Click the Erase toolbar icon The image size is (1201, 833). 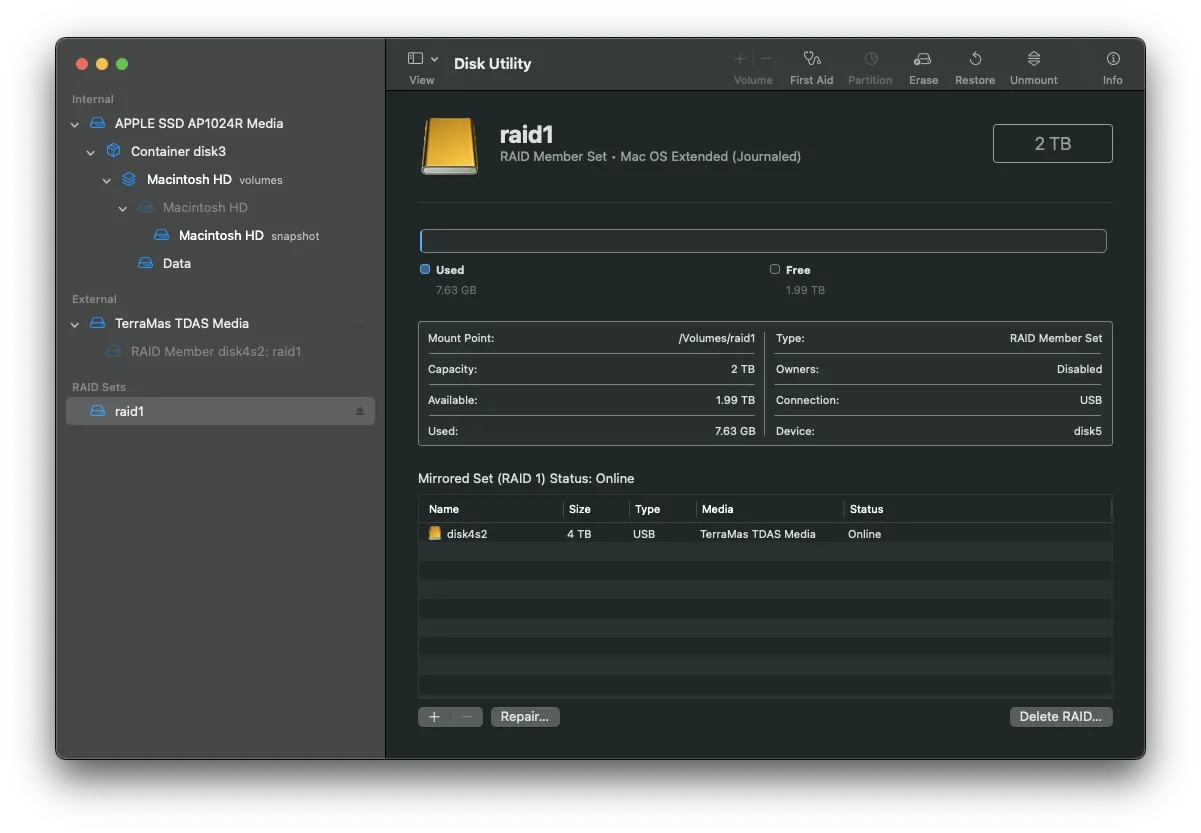923,59
